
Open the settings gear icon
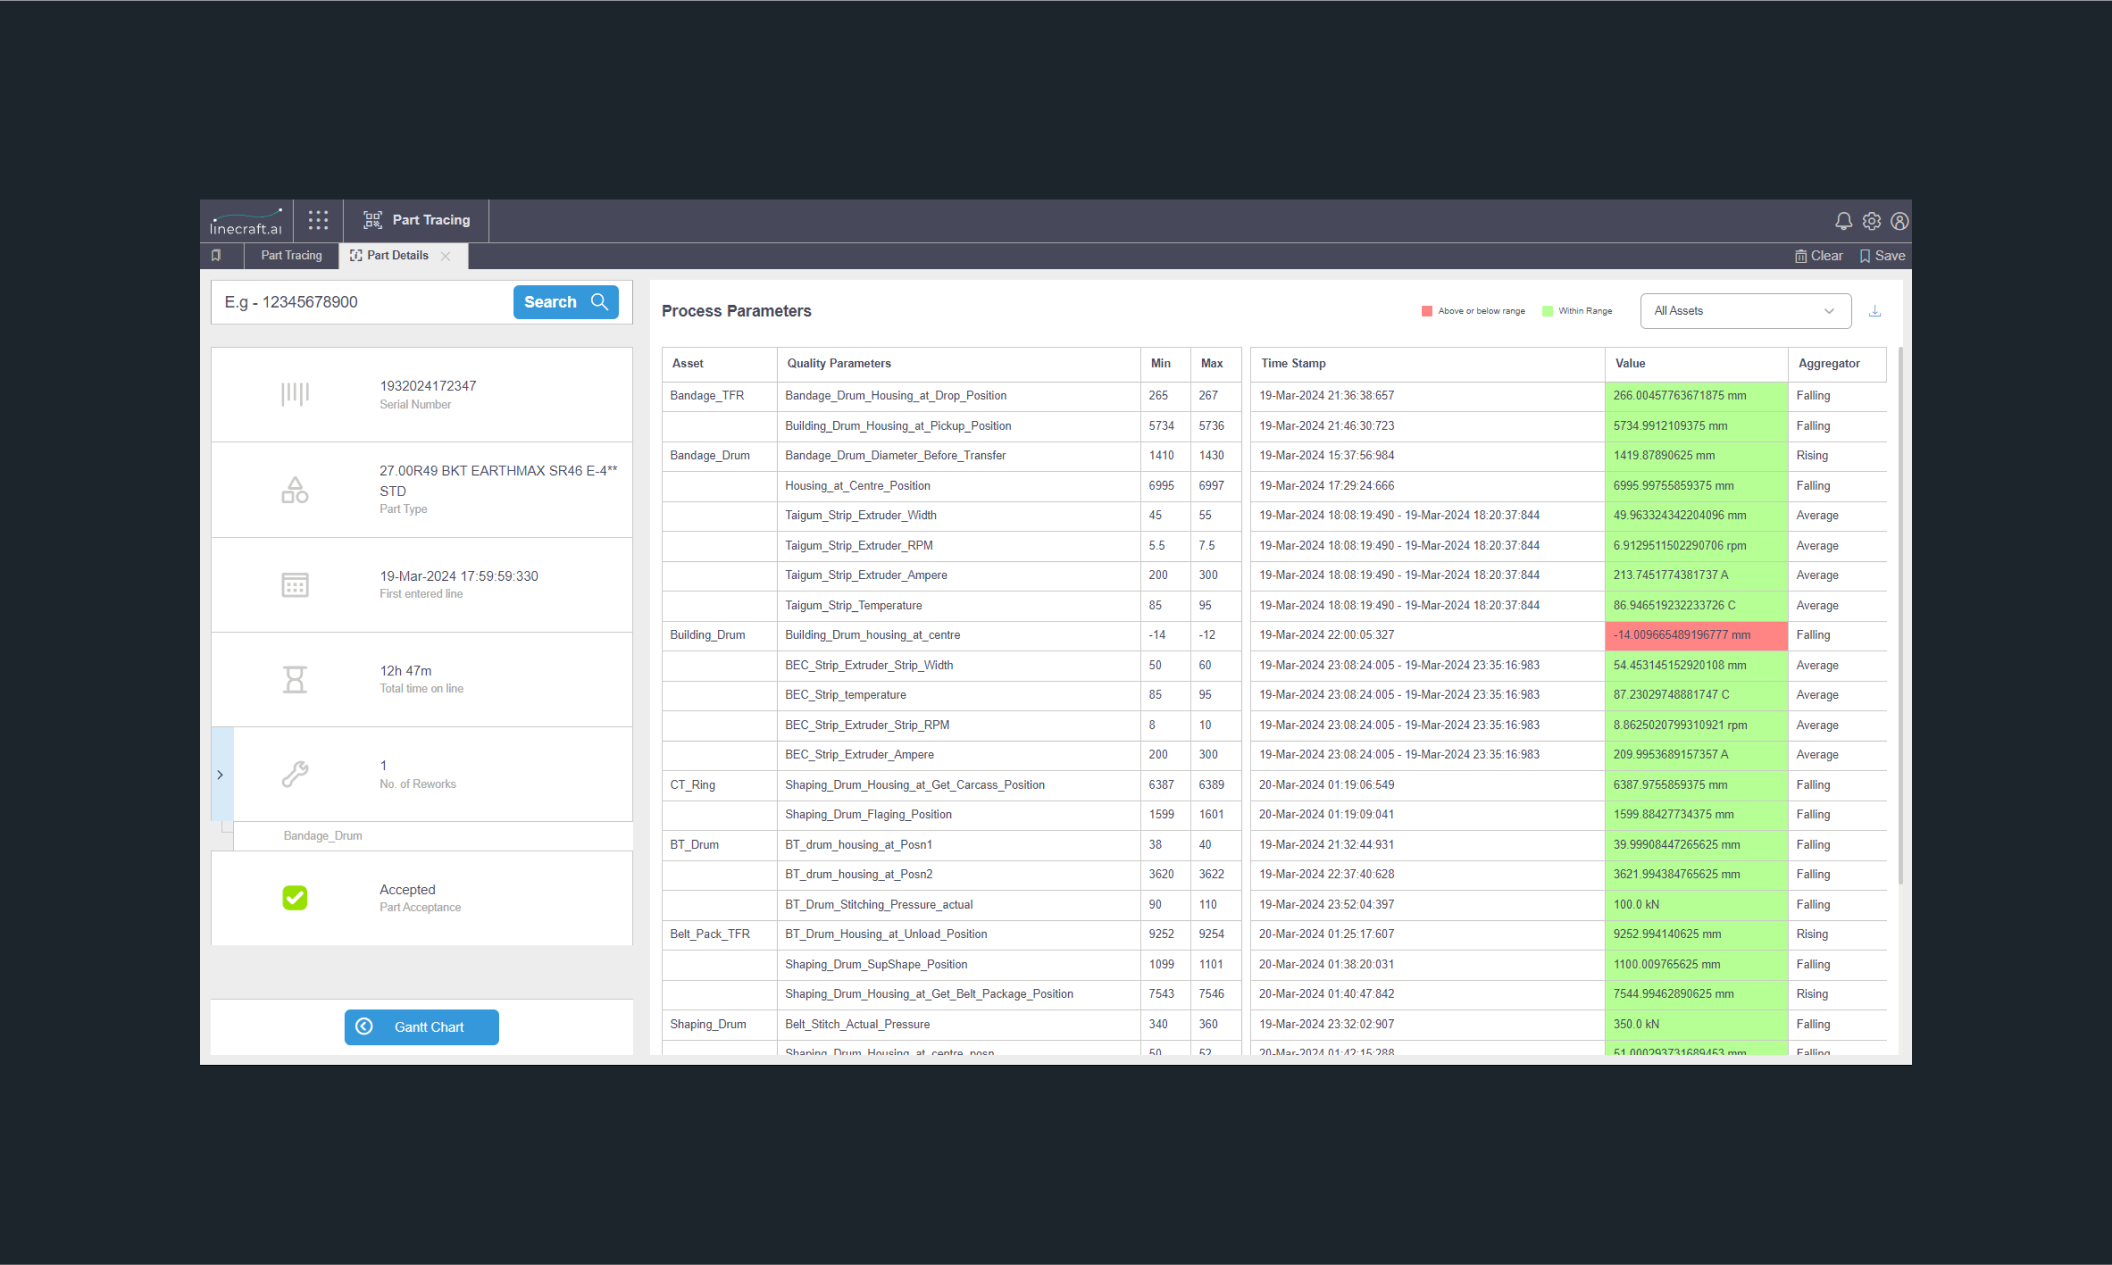(x=1871, y=221)
